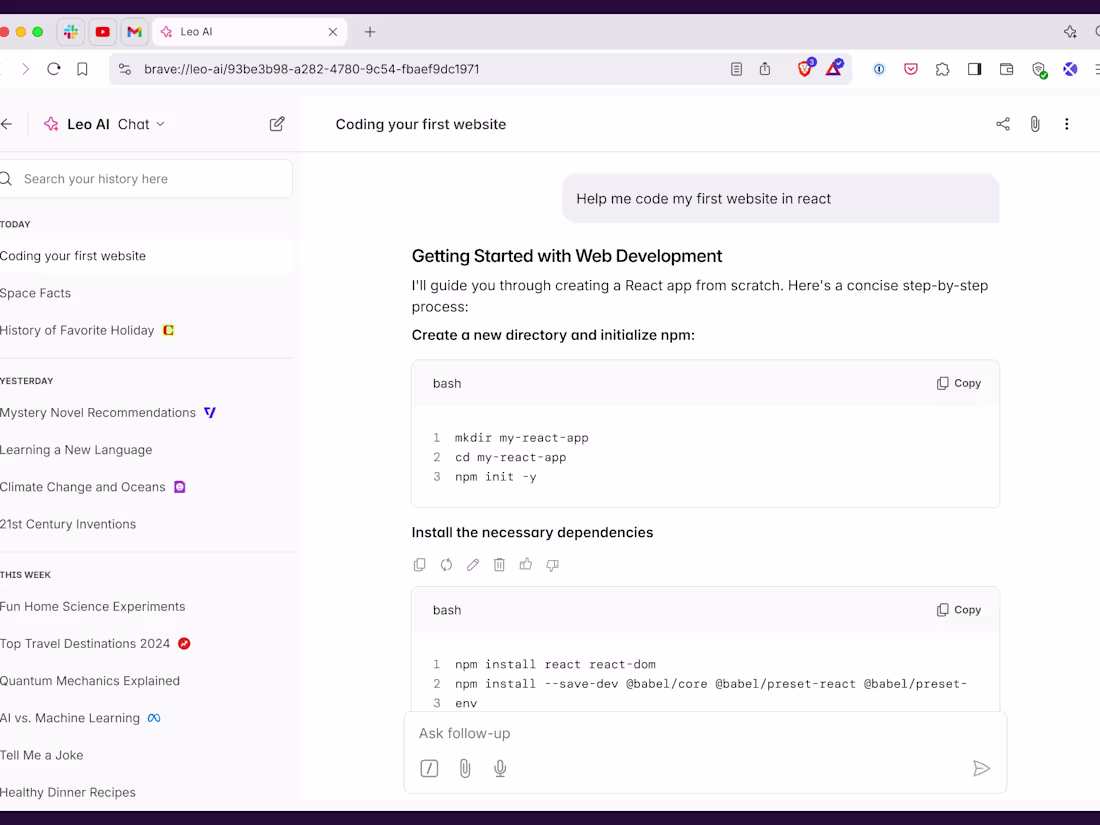The height and width of the screenshot is (825, 1100).
Task: Give a thumbs down to the answer
Action: pos(551,564)
